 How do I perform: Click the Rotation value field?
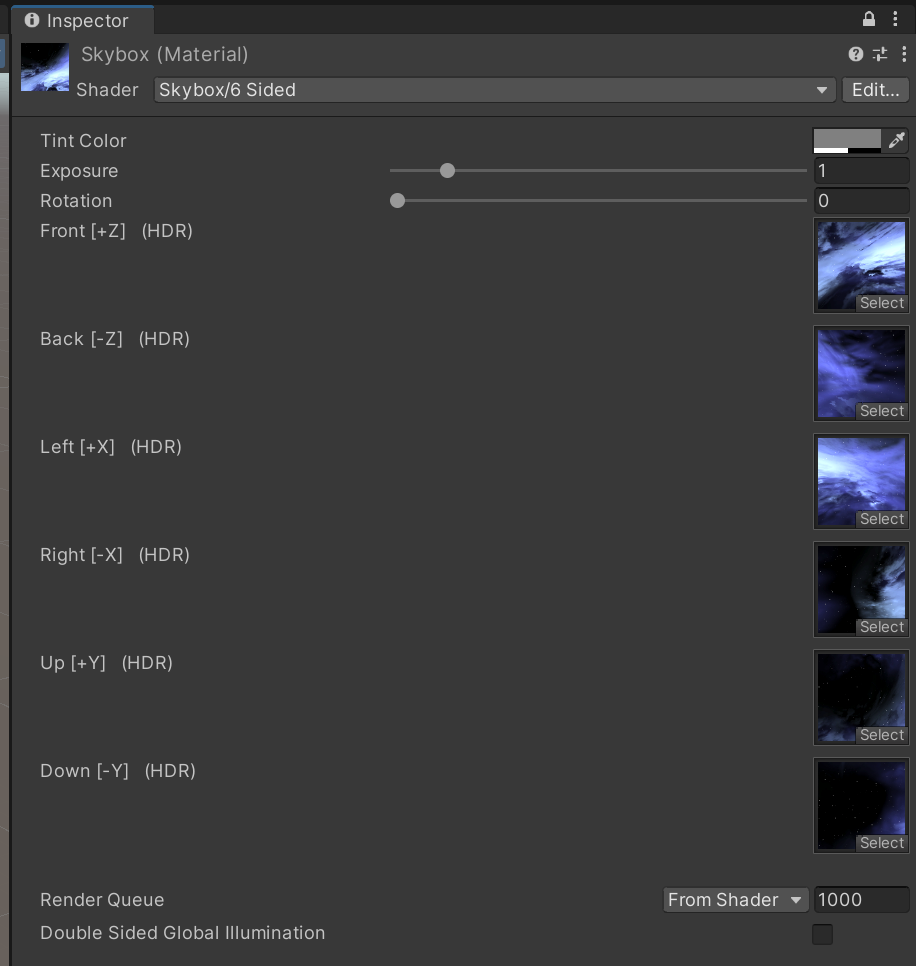click(x=861, y=201)
